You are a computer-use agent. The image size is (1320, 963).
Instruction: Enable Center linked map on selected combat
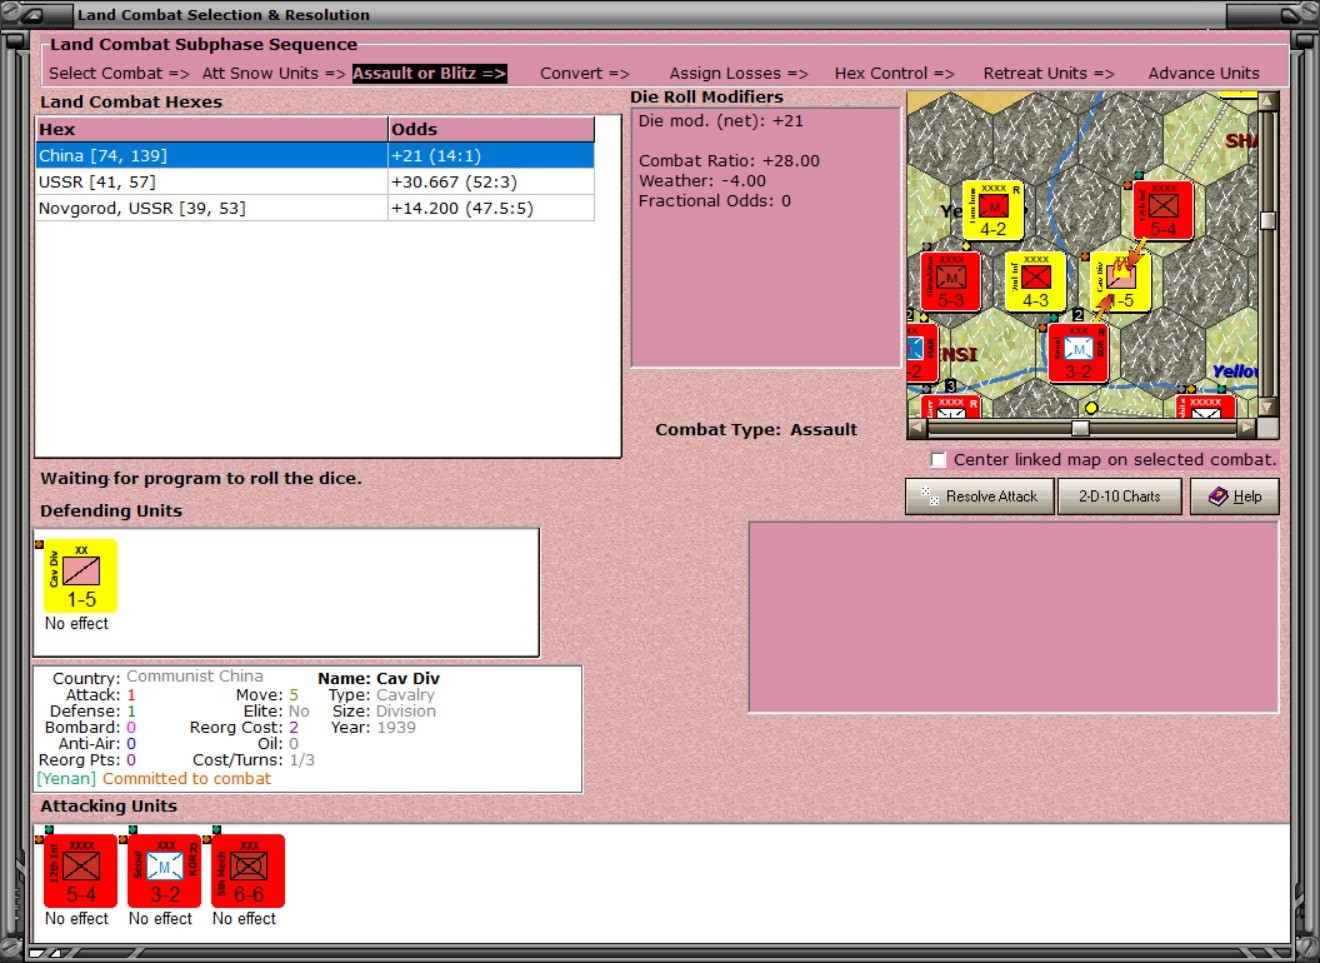coord(938,460)
